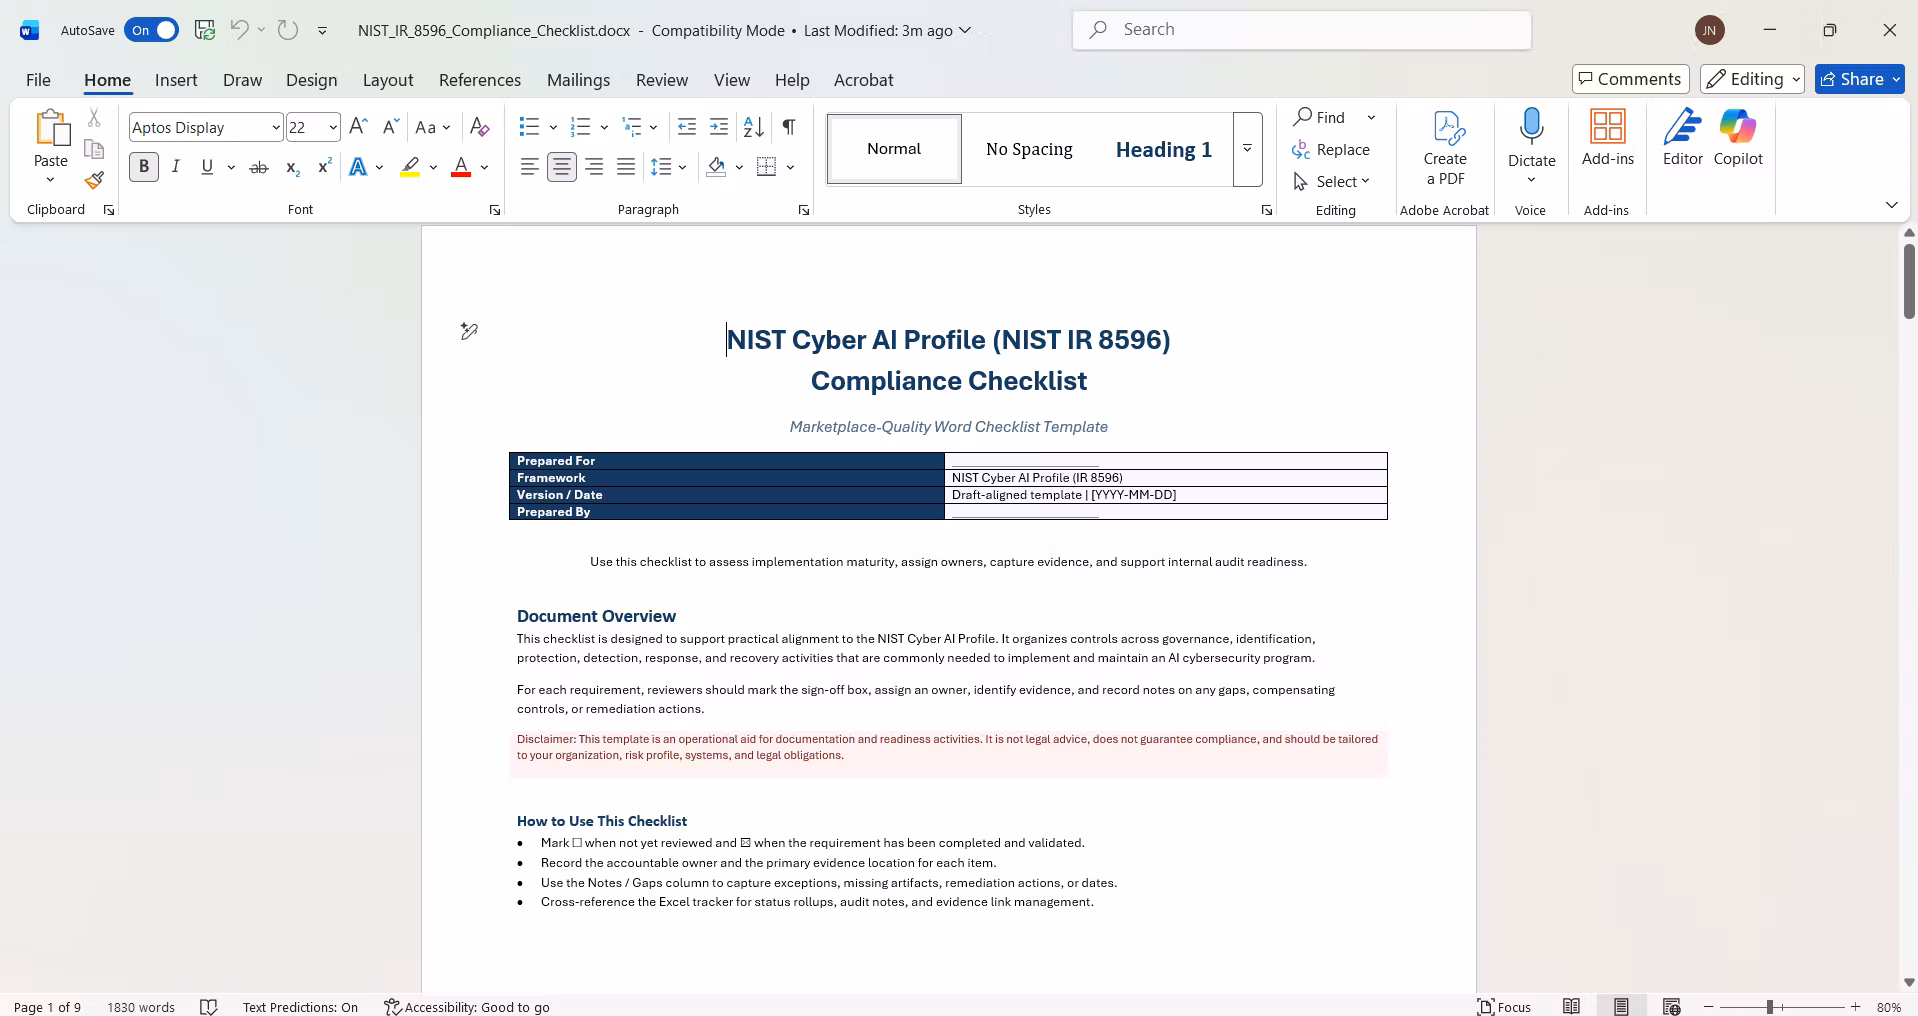The width and height of the screenshot is (1918, 1016).
Task: Toggle Bold formatting button
Action: pyautogui.click(x=144, y=167)
